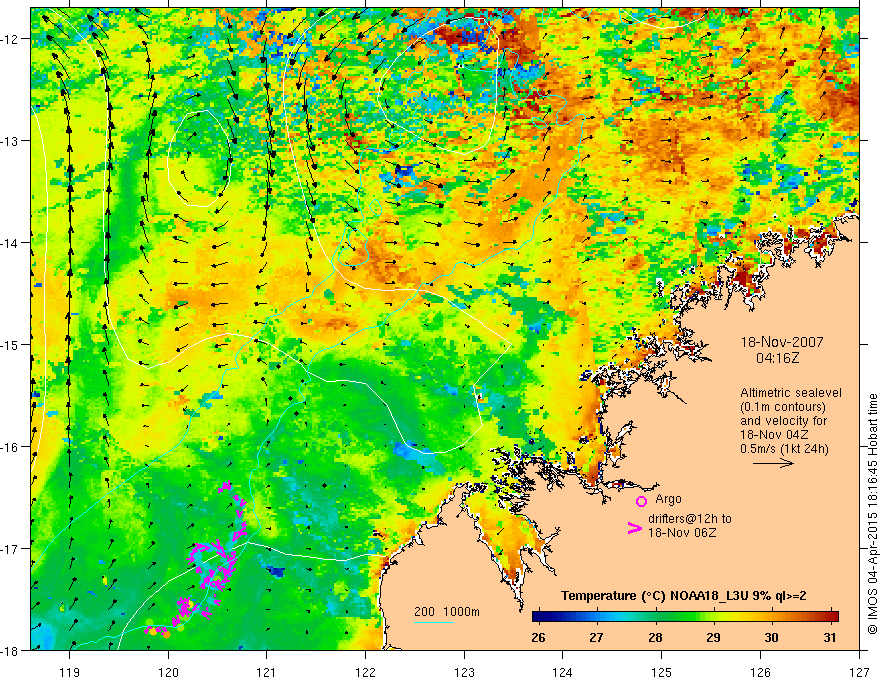Click the cyan bathymetry legend line

tap(434, 622)
